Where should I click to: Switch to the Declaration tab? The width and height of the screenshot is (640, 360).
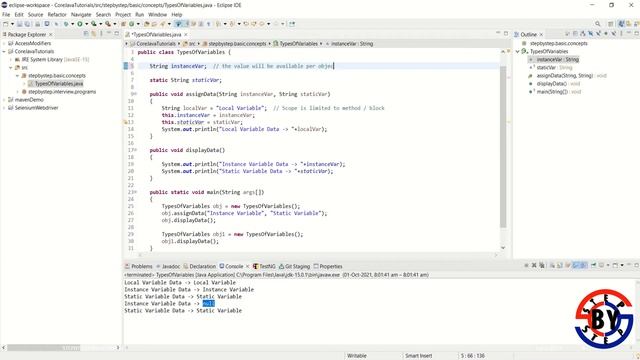tap(200, 266)
